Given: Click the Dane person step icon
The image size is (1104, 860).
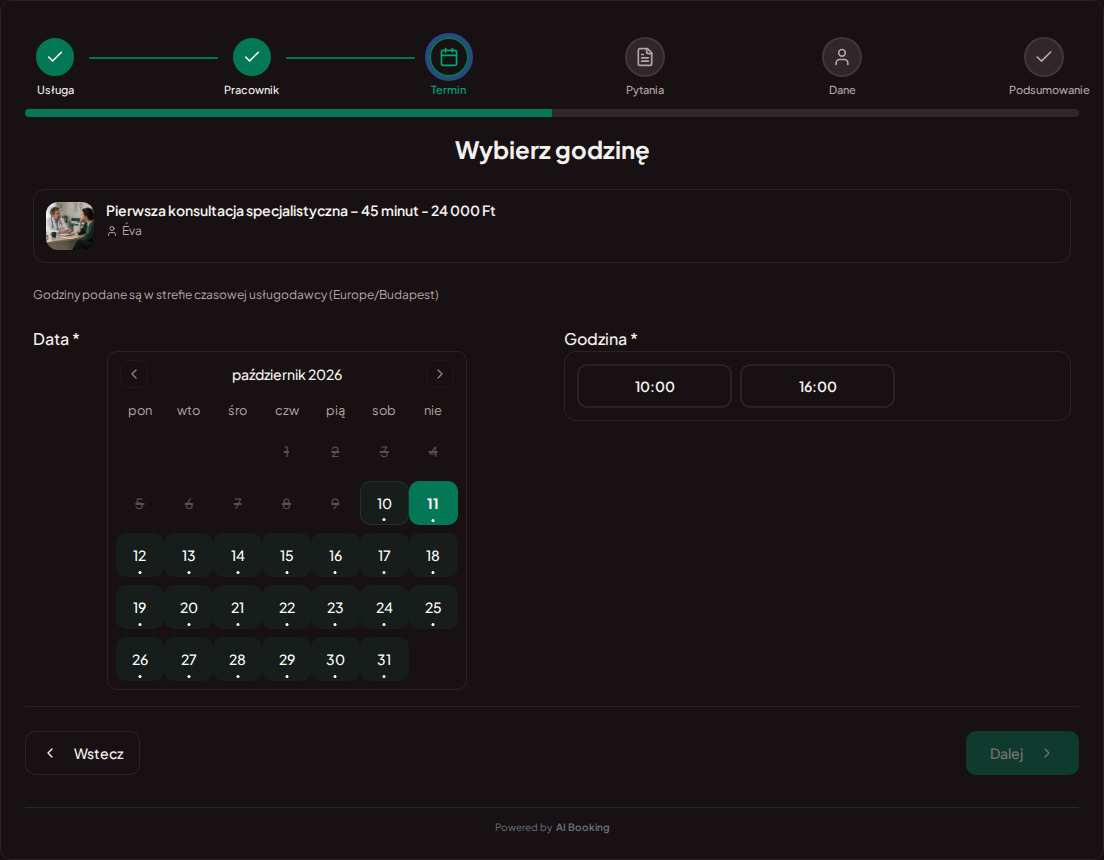Looking at the screenshot, I should point(841,57).
